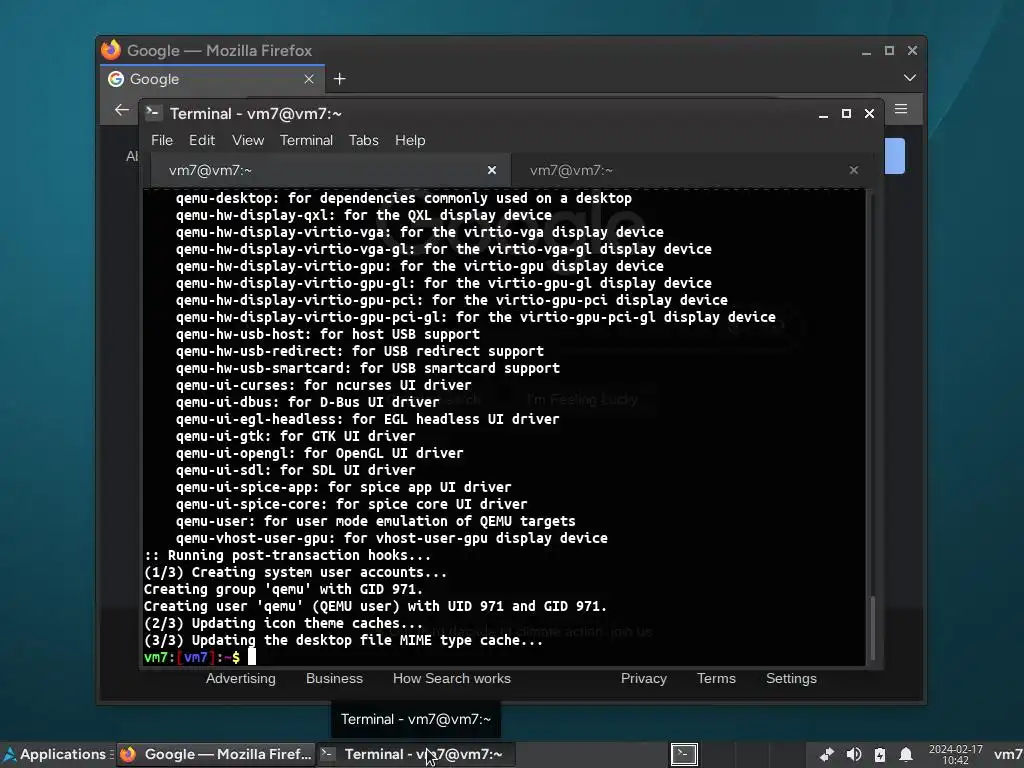Open the Edit menu in Terminal

(202, 140)
